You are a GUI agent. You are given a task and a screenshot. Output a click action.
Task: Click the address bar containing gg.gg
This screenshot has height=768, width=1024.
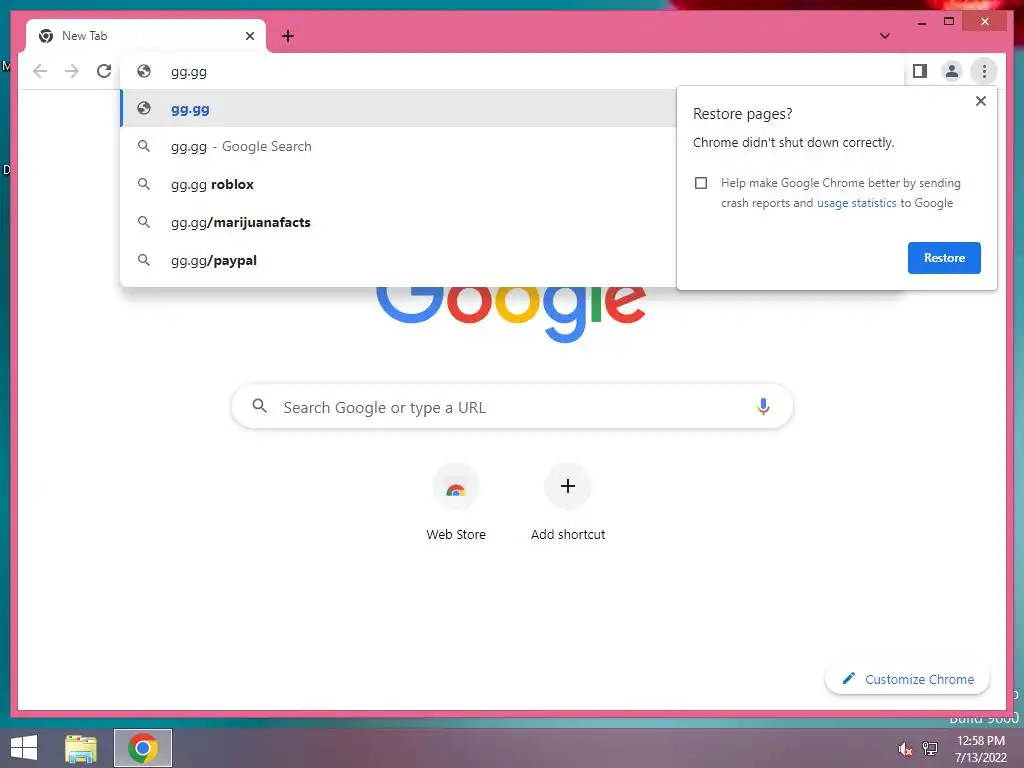(x=513, y=72)
